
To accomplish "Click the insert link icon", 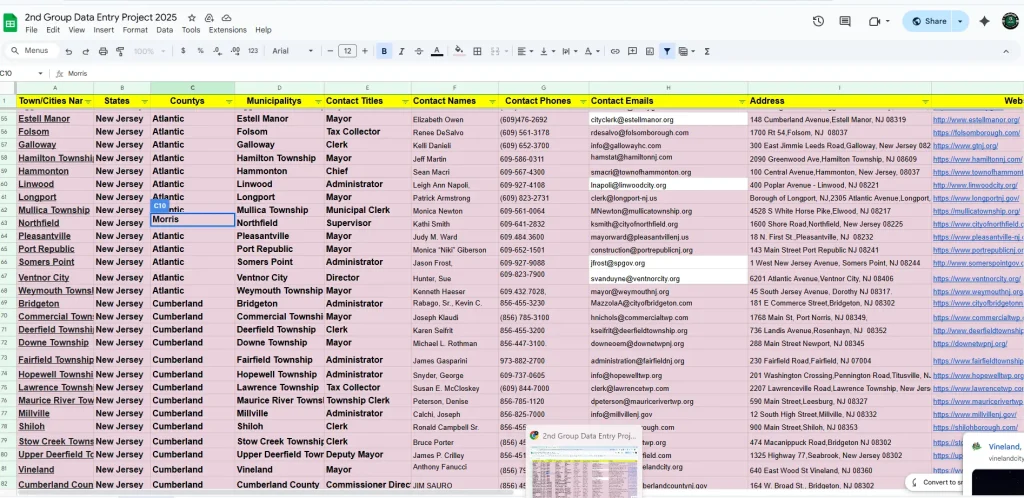I will (613, 51).
